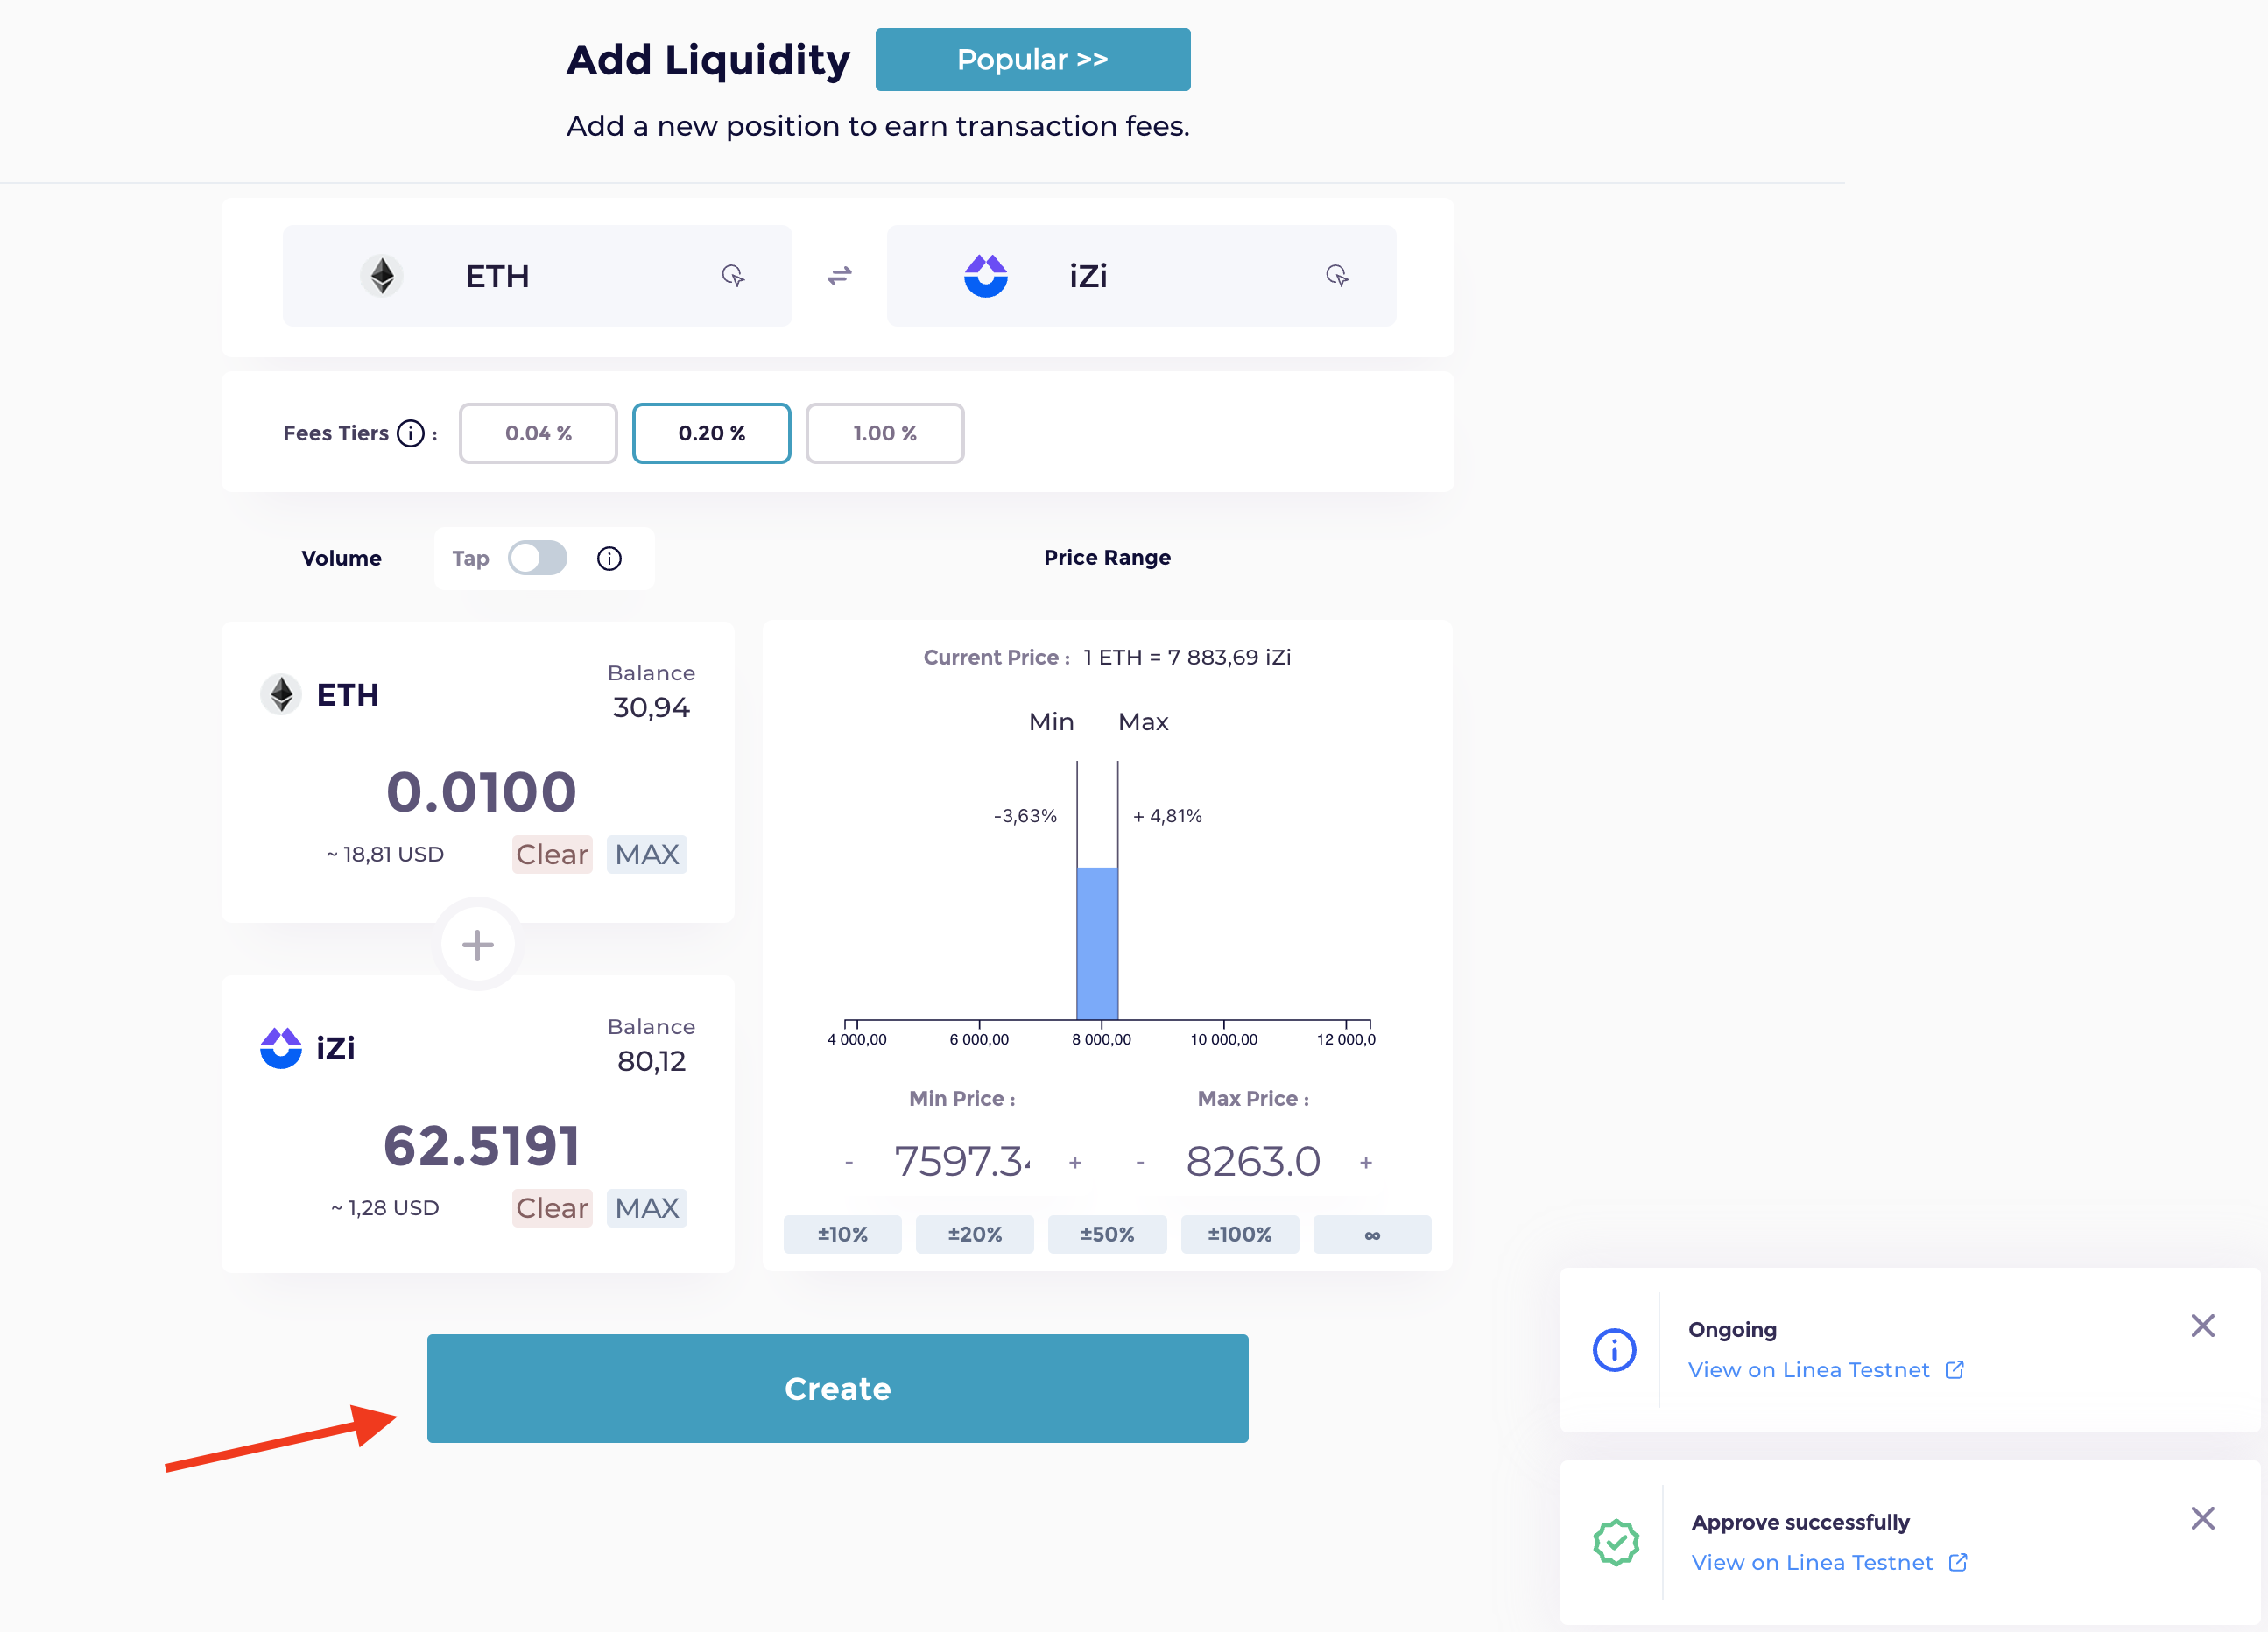Select the ±10% price range preset
2268x1632 pixels.
click(x=842, y=1234)
